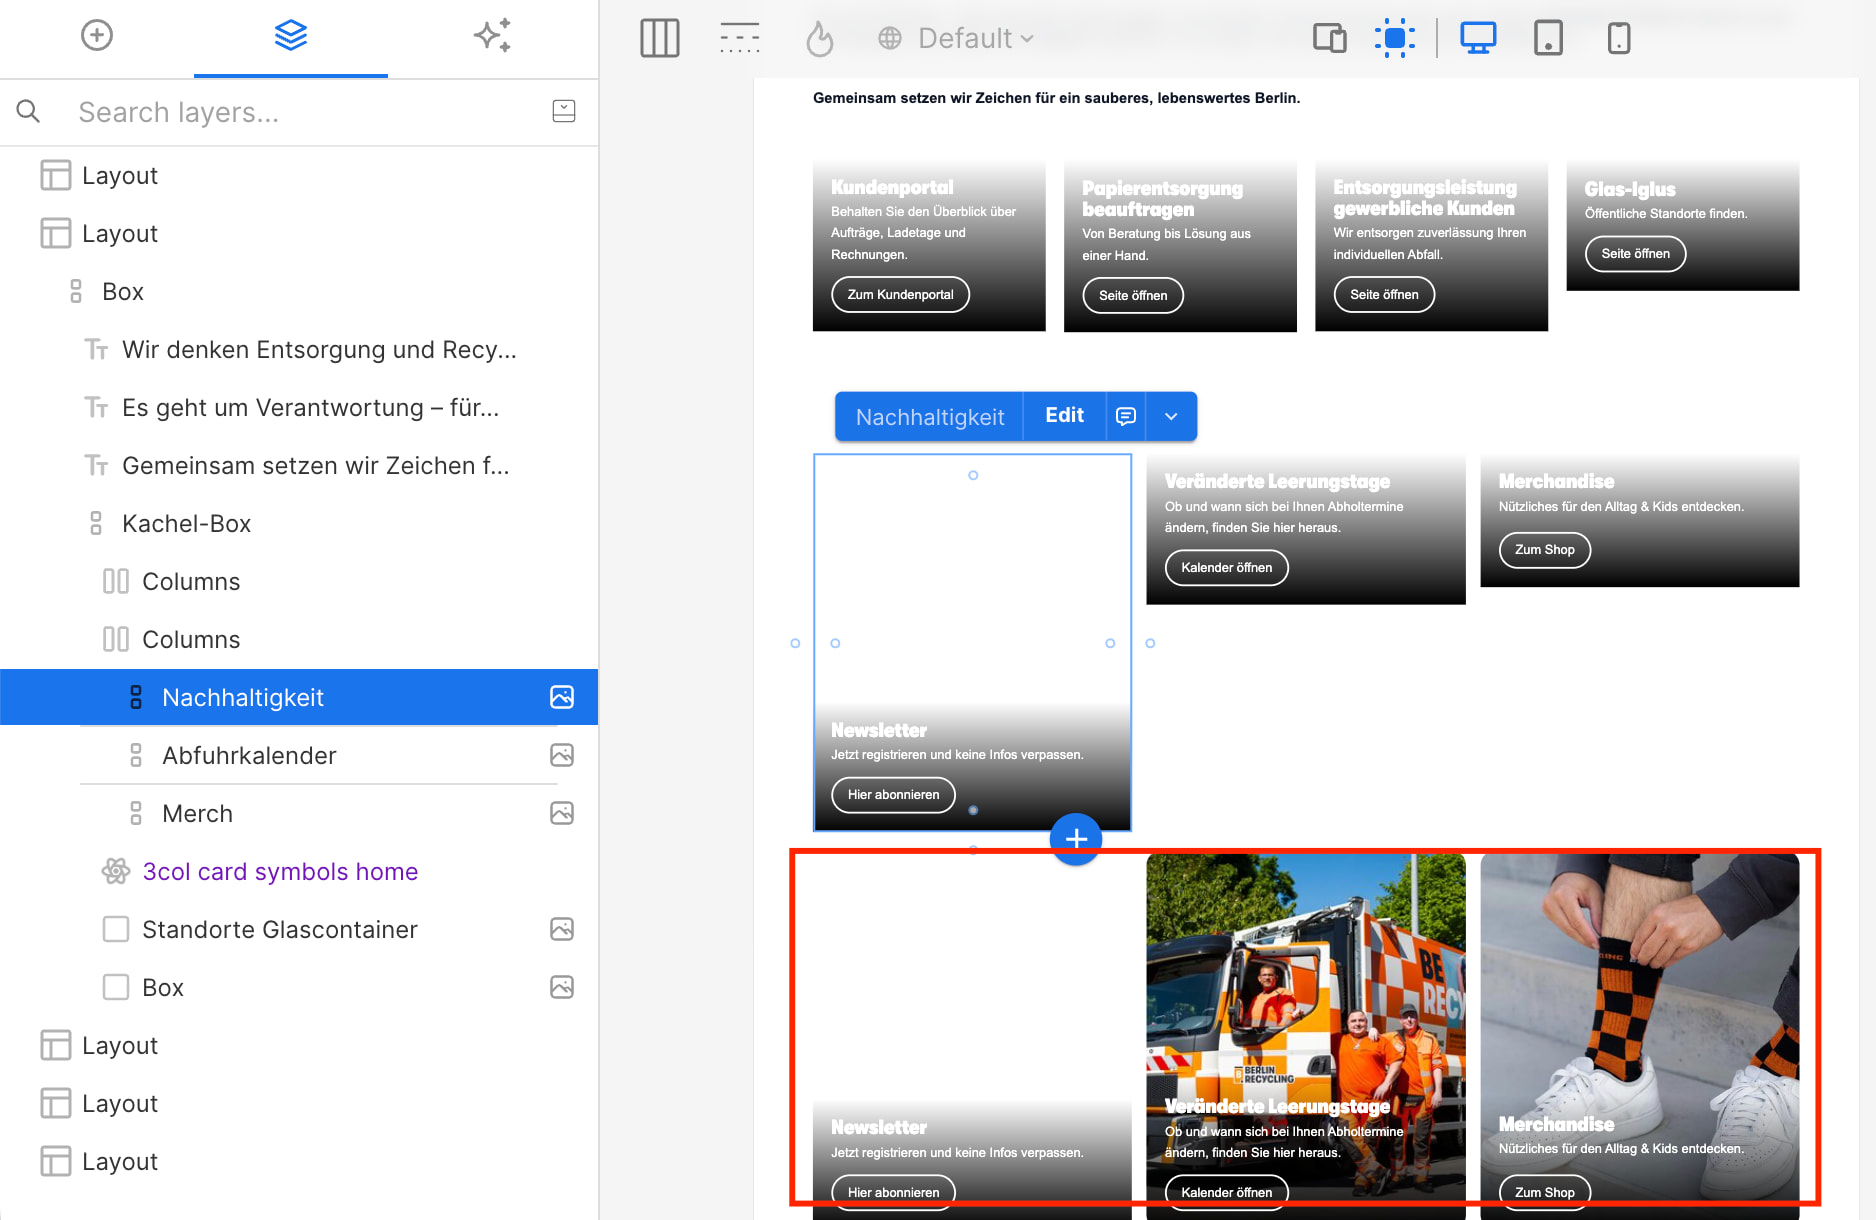1876x1220 pixels.
Task: Click 'Zum Shop' in the card without photo
Action: coord(1545,549)
